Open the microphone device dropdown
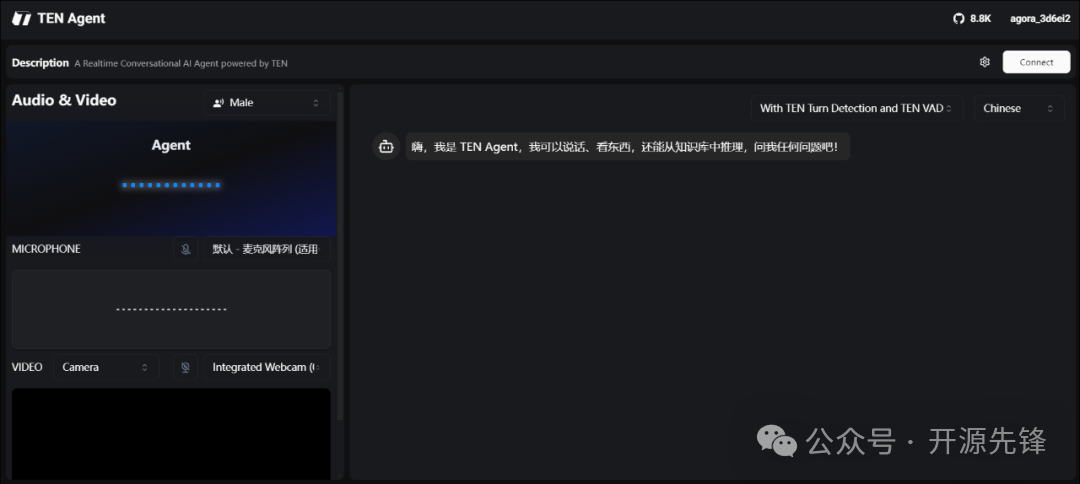 coord(267,249)
